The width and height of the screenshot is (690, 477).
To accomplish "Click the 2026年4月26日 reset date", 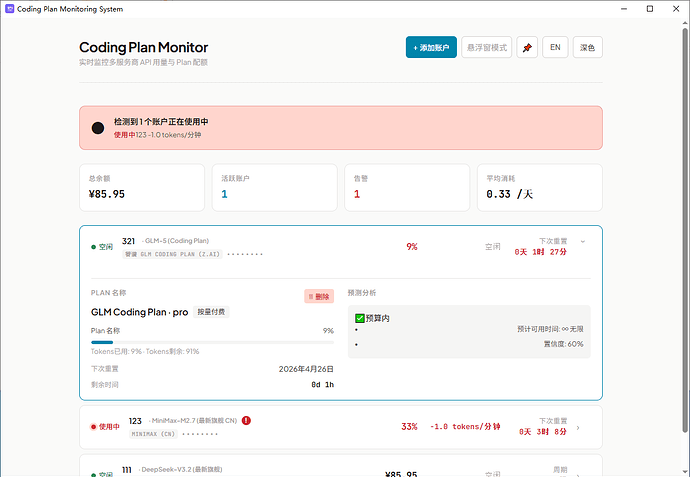I will [306, 369].
